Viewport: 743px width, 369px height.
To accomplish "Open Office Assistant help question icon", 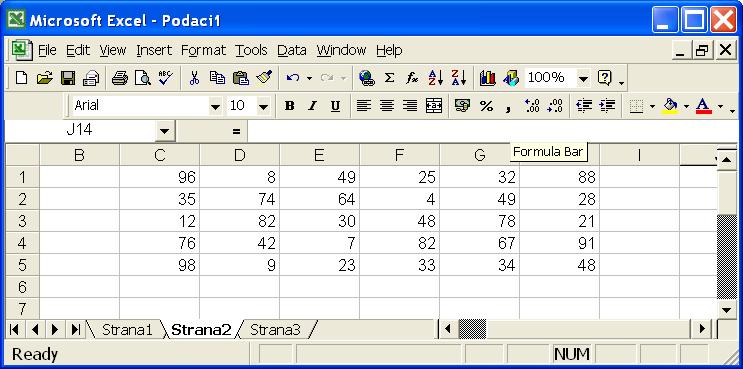I will (605, 78).
